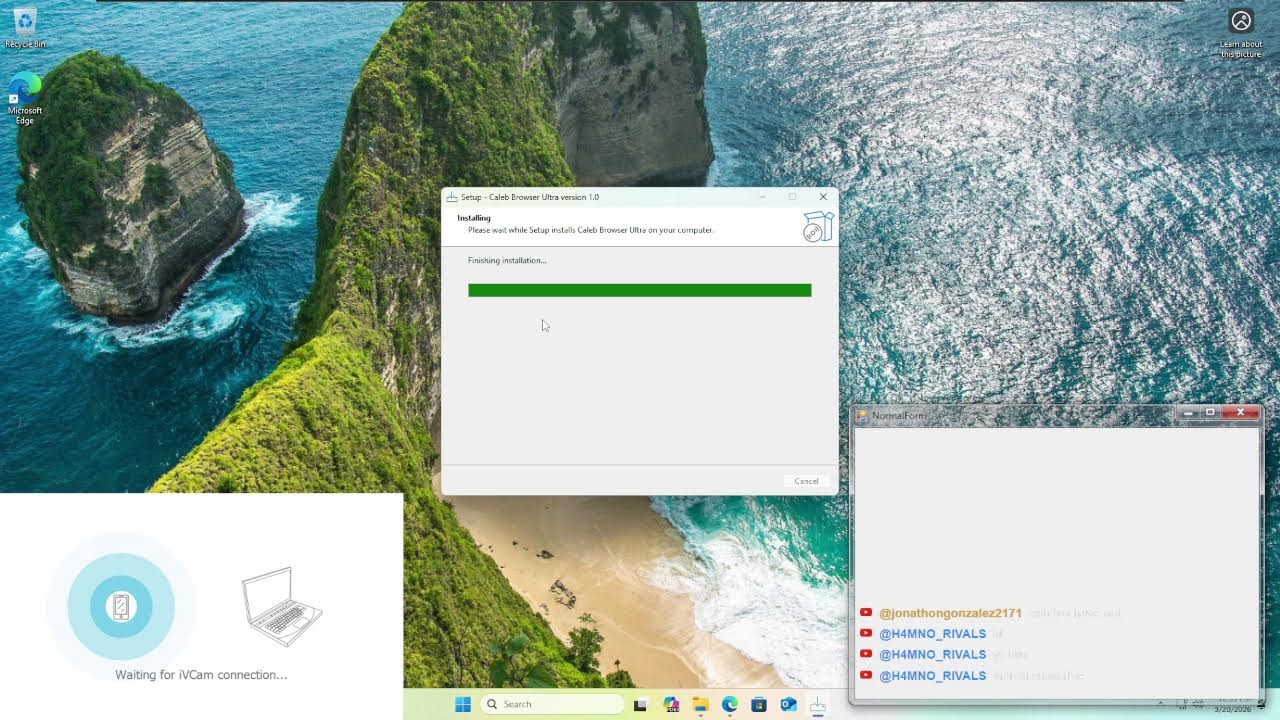Expand the system tray hidden icons chevron
Image resolution: width=1280 pixels, height=720 pixels.
(x=1160, y=704)
